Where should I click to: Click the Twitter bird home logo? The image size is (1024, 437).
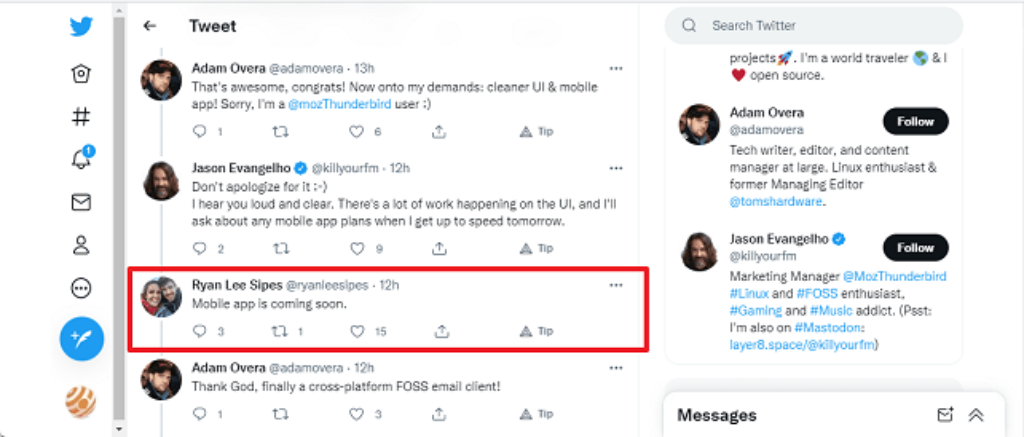click(81, 27)
